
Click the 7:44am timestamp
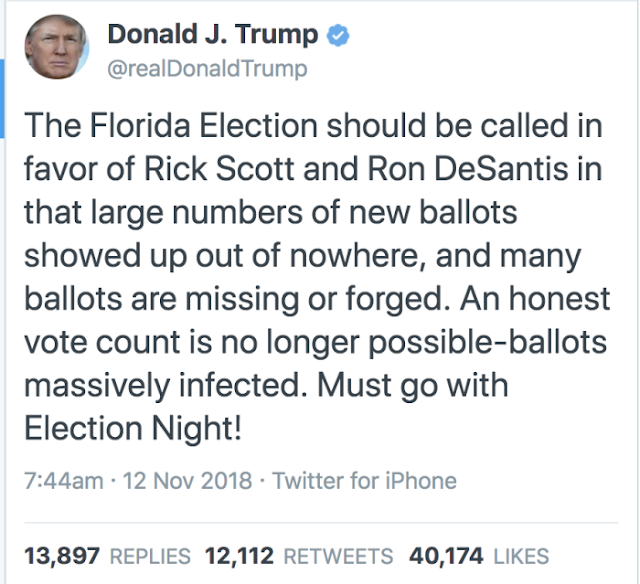coord(61,480)
